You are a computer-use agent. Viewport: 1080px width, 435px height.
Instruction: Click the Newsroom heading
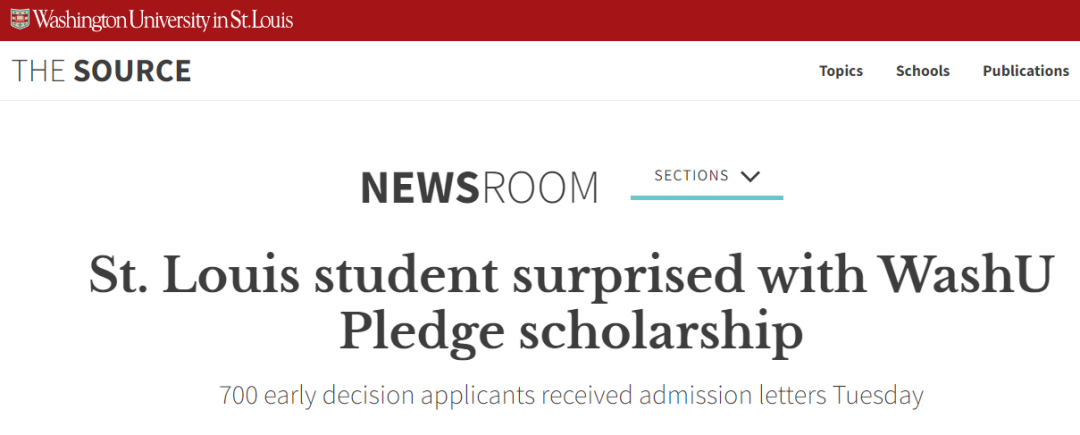[479, 188]
